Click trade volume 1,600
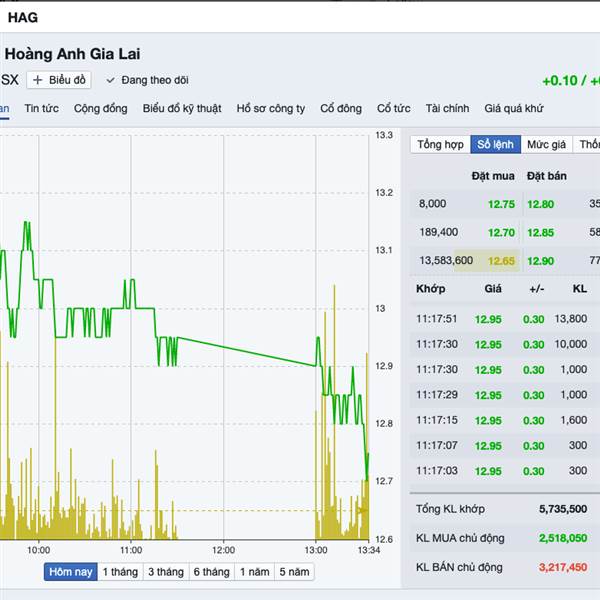Screen dimensions: 600x600 pos(574,420)
